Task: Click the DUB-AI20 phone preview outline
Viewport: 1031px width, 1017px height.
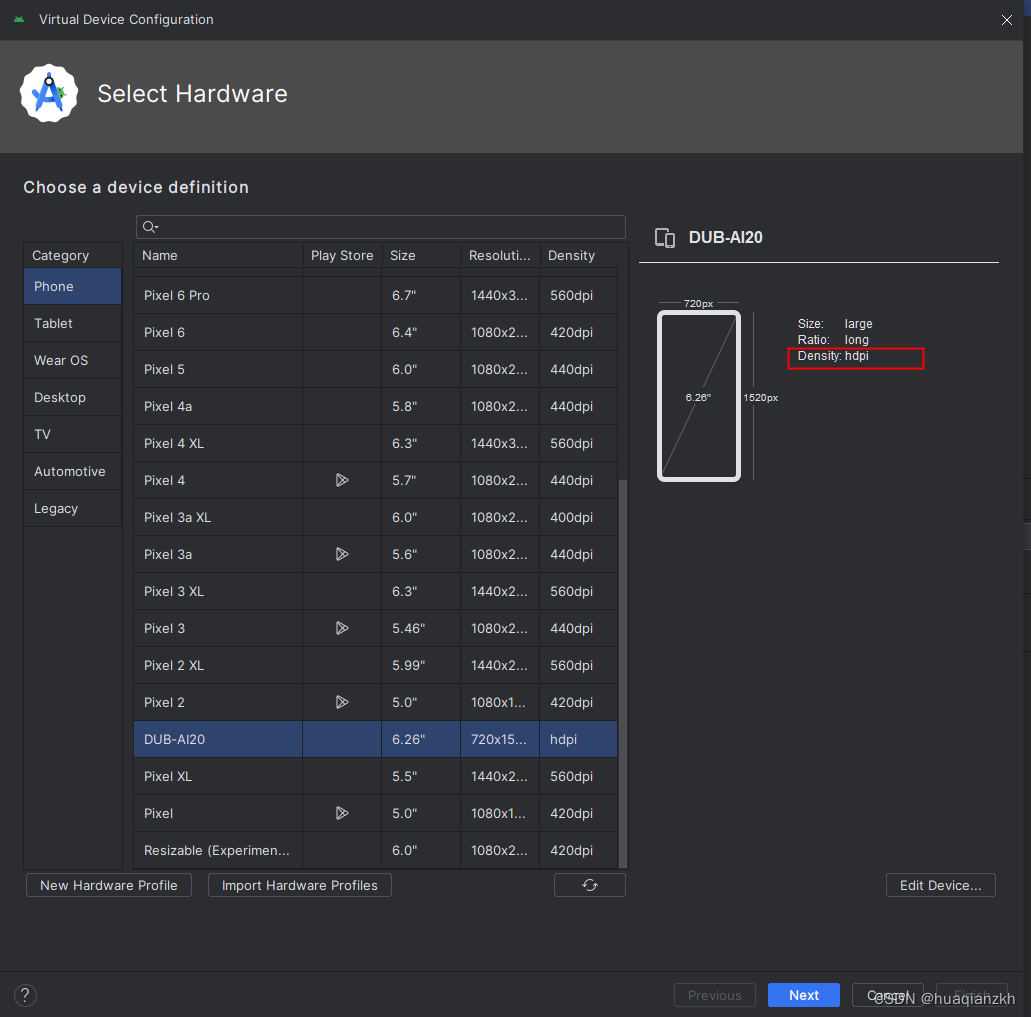Action: pos(698,396)
